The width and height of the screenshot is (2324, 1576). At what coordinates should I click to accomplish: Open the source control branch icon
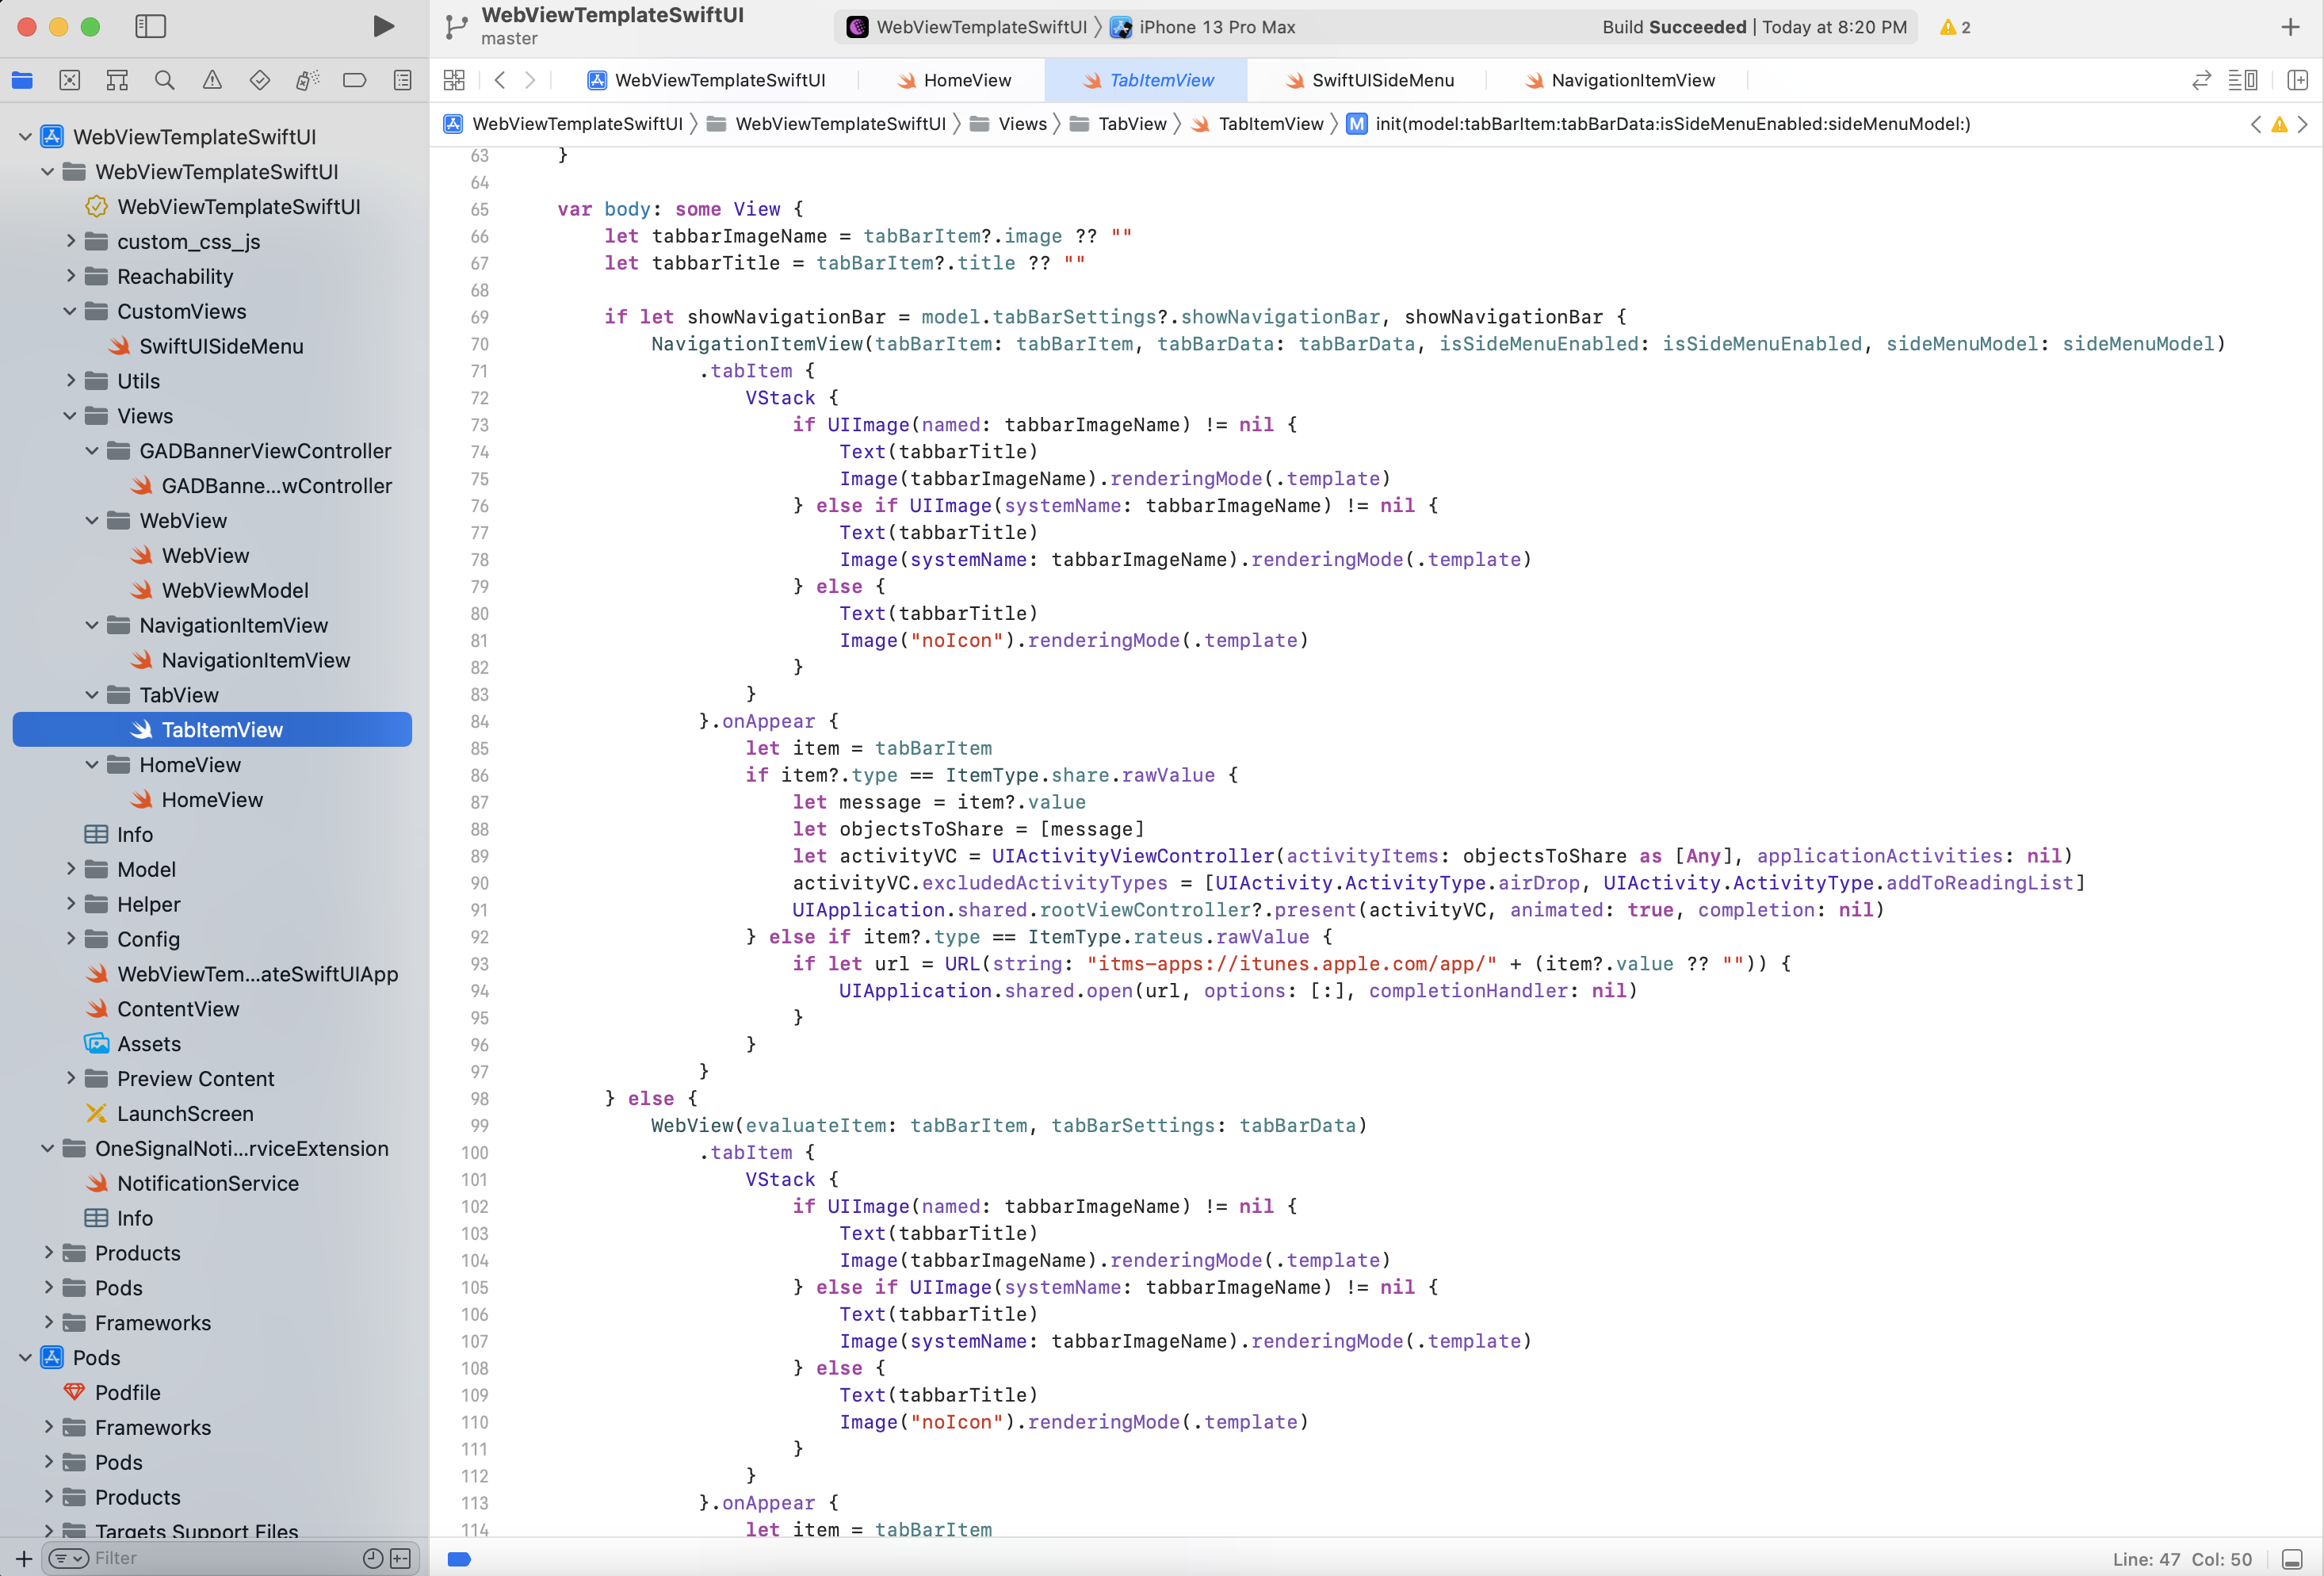point(456,27)
